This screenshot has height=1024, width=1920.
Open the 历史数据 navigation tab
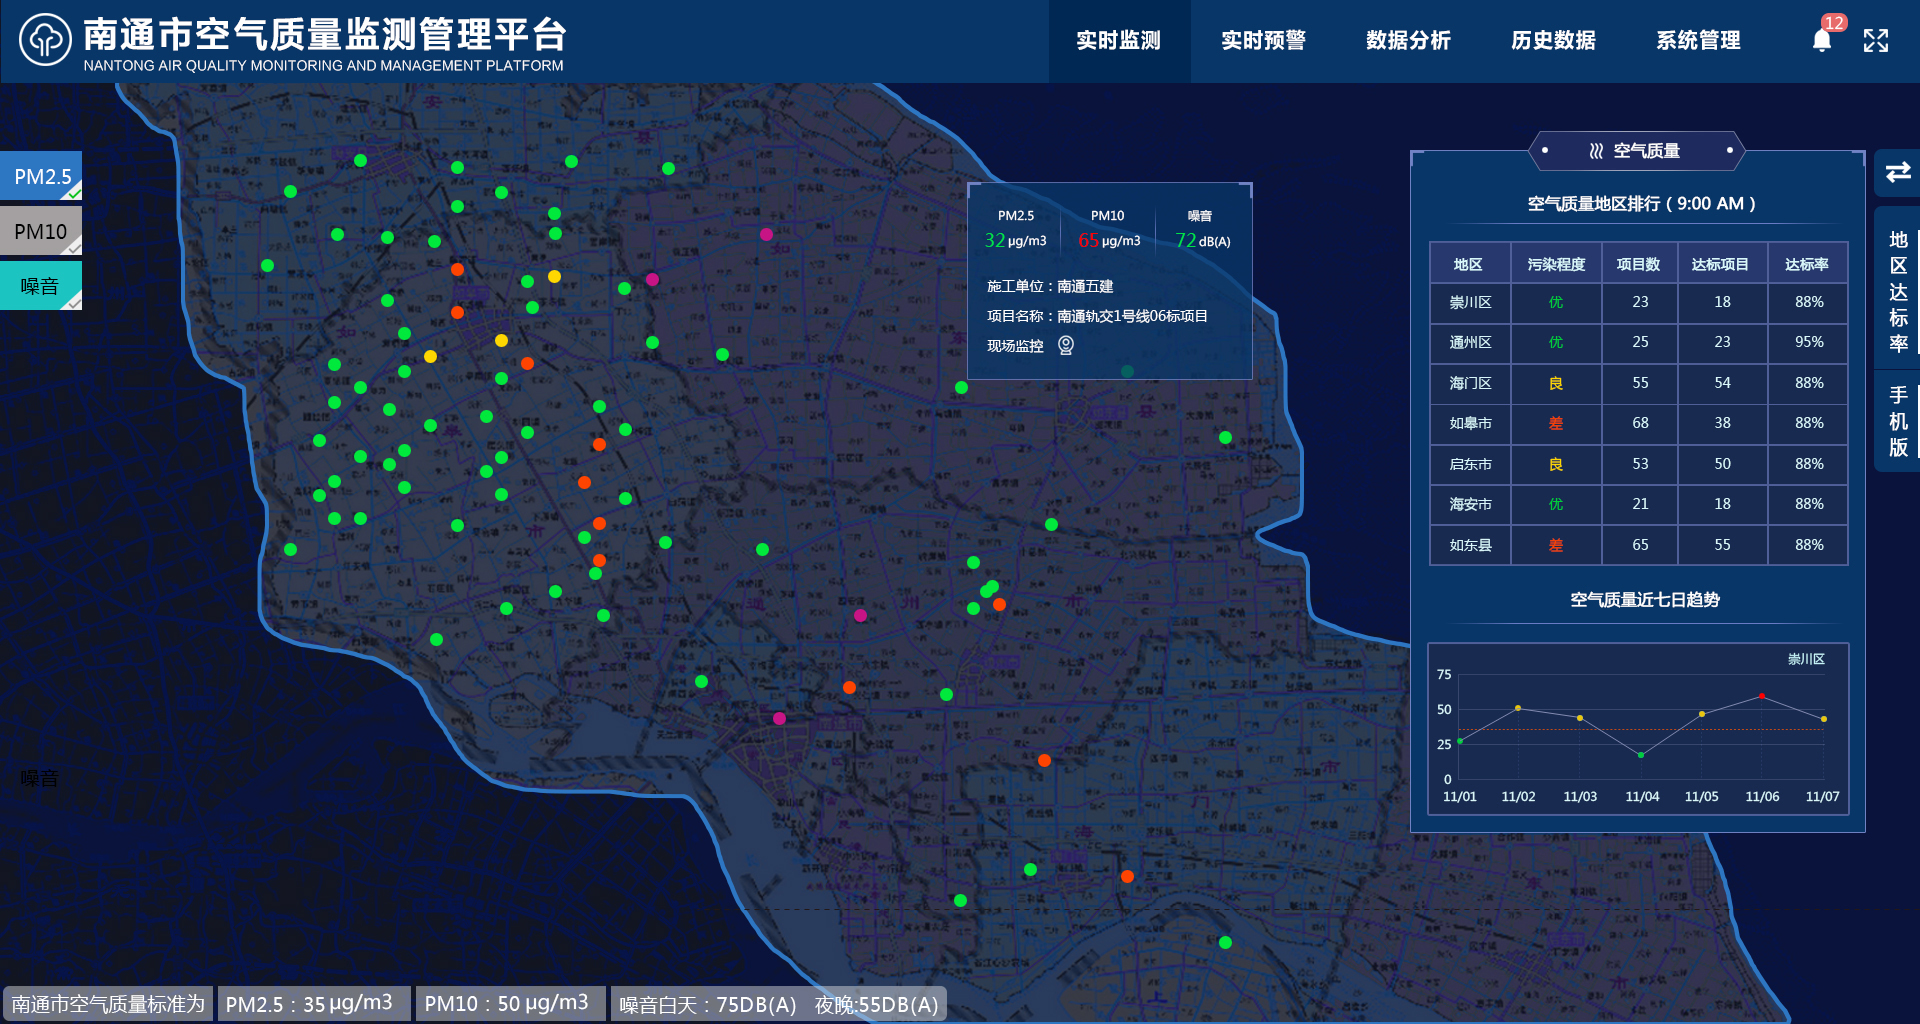[x=1553, y=40]
